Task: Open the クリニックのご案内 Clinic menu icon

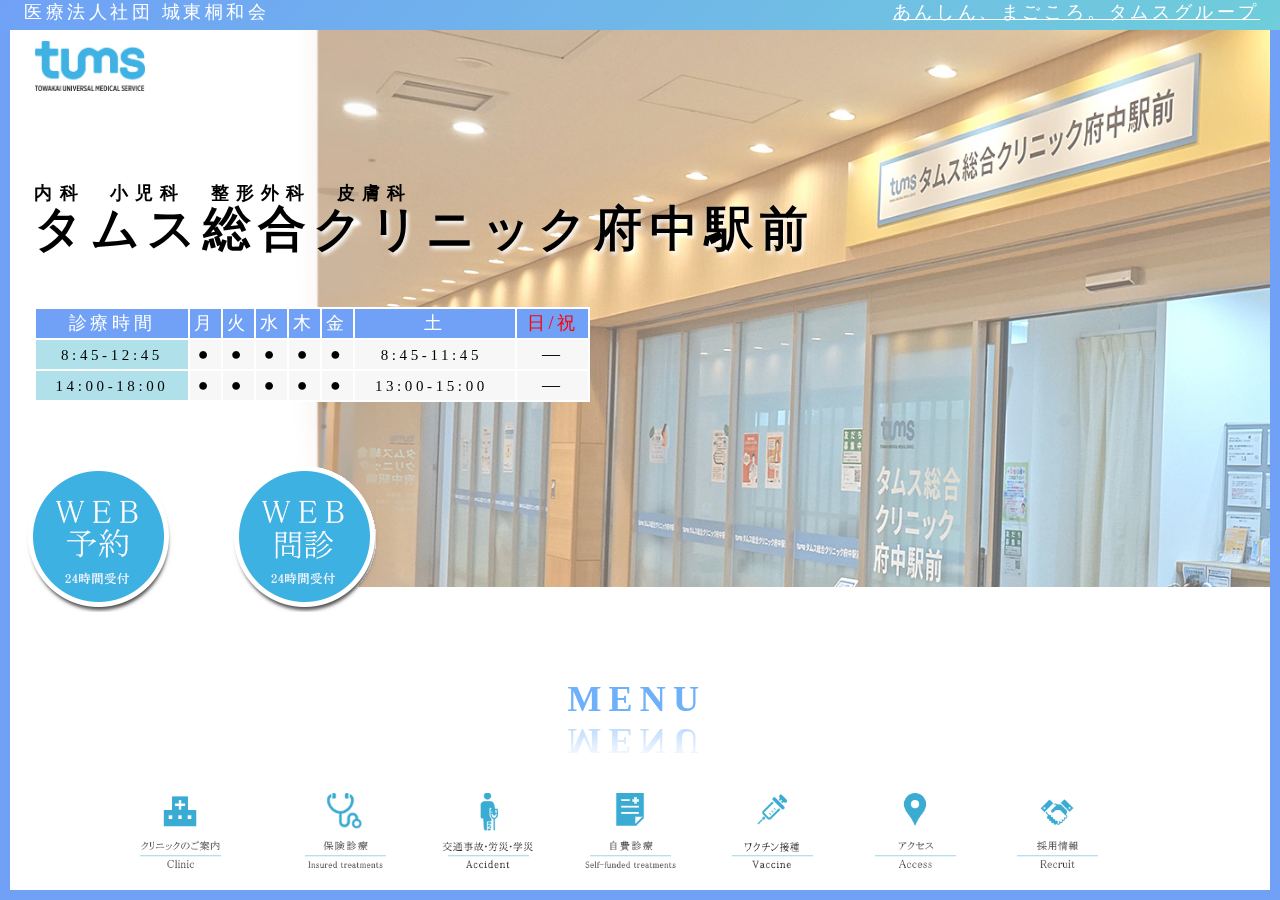Action: [180, 831]
